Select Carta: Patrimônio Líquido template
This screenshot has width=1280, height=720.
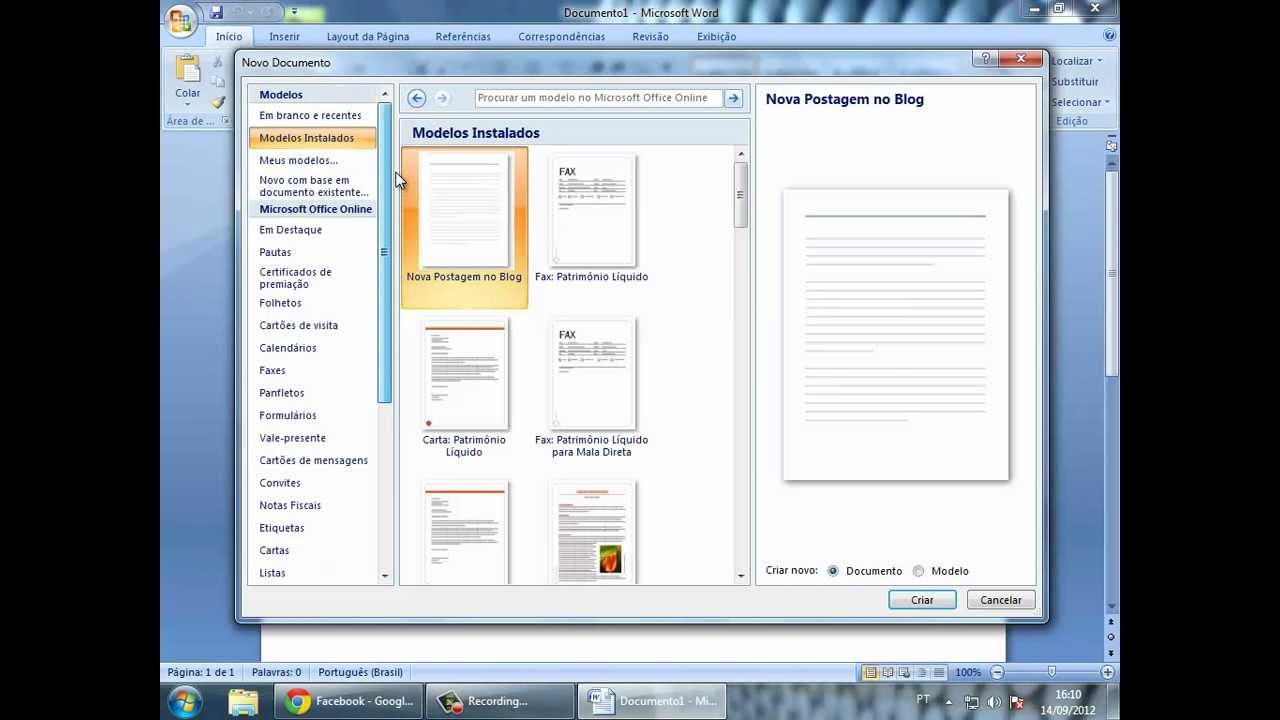[464, 389]
